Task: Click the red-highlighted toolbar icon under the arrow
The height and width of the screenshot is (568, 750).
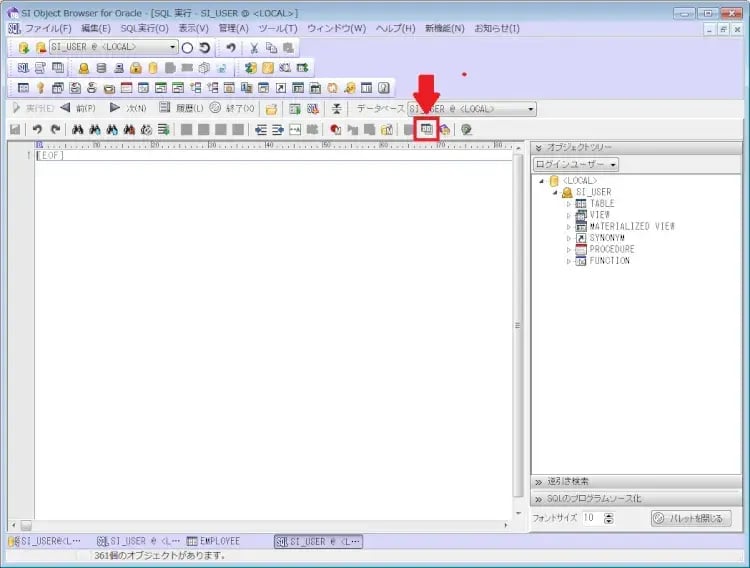Action: 427,129
